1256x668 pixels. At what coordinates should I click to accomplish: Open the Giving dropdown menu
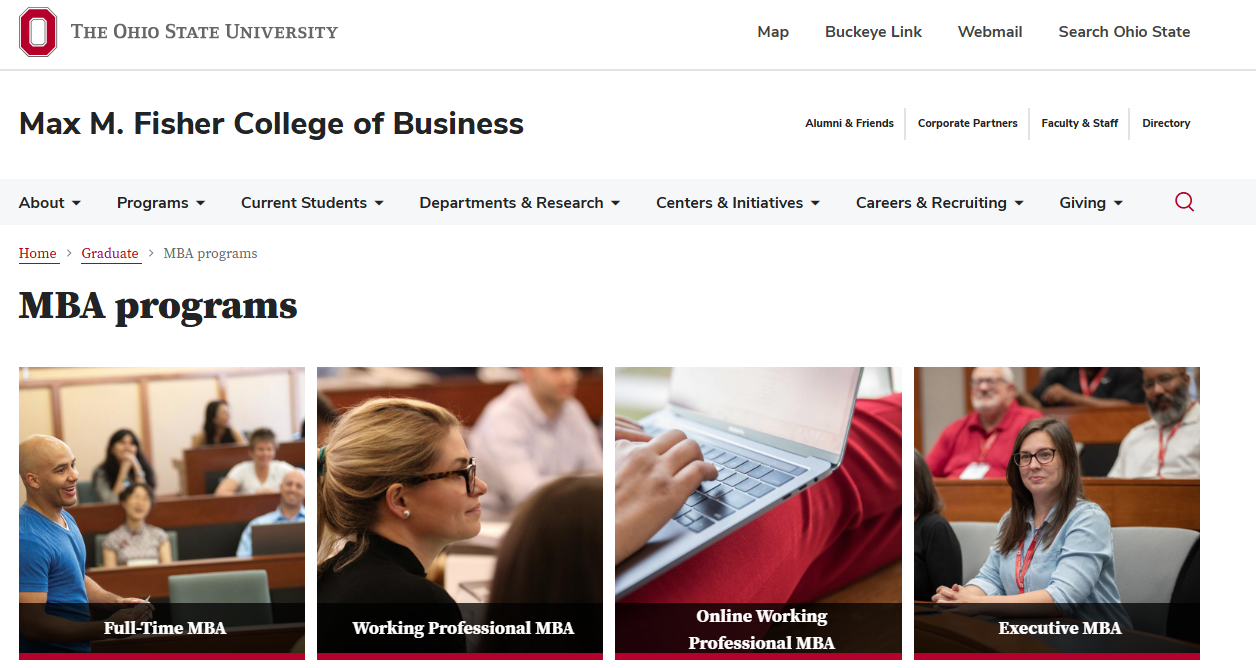pos(1090,203)
